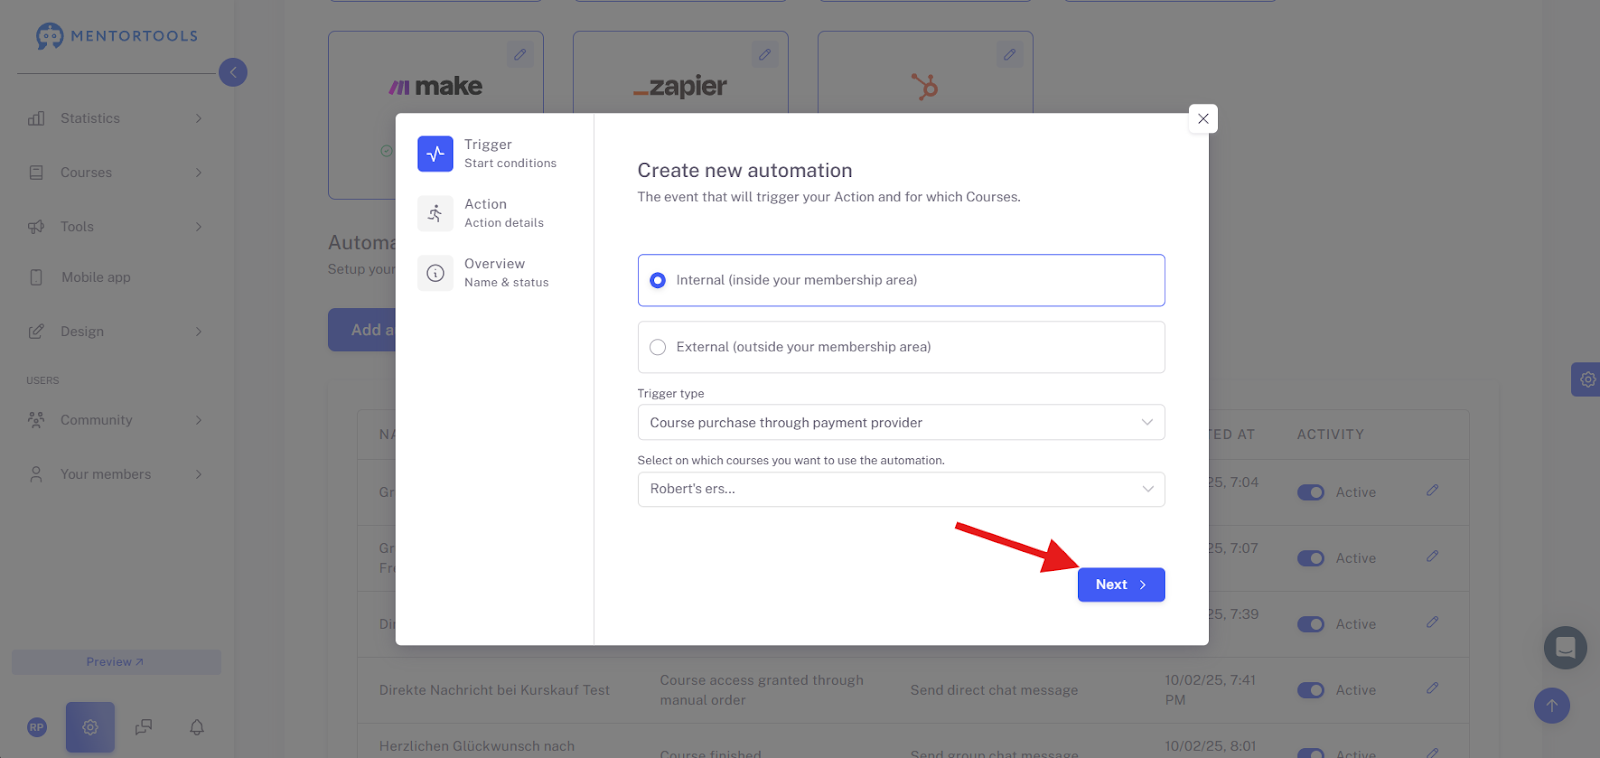This screenshot has width=1600, height=758.
Task: Open the chat support bubble icon
Action: [x=1565, y=648]
